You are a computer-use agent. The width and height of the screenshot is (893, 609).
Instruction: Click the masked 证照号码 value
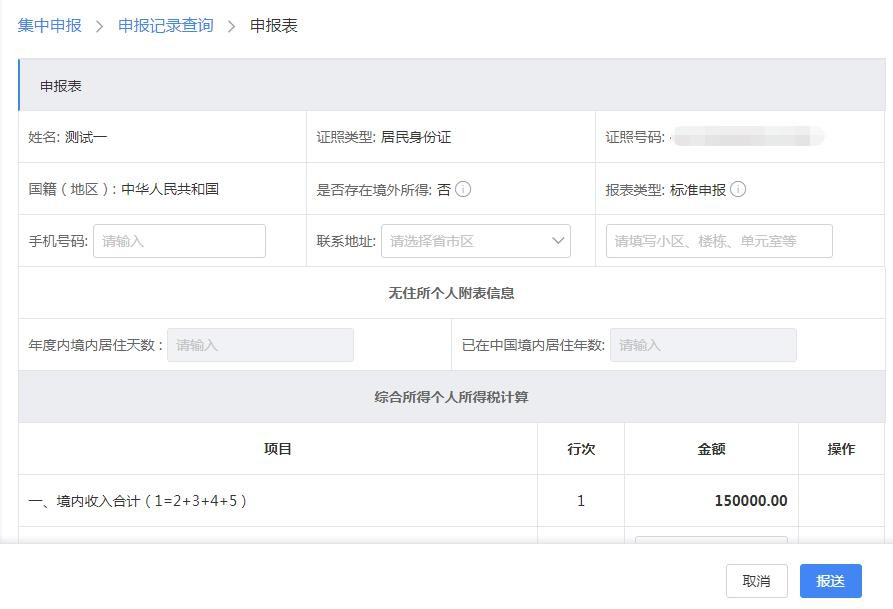746,137
